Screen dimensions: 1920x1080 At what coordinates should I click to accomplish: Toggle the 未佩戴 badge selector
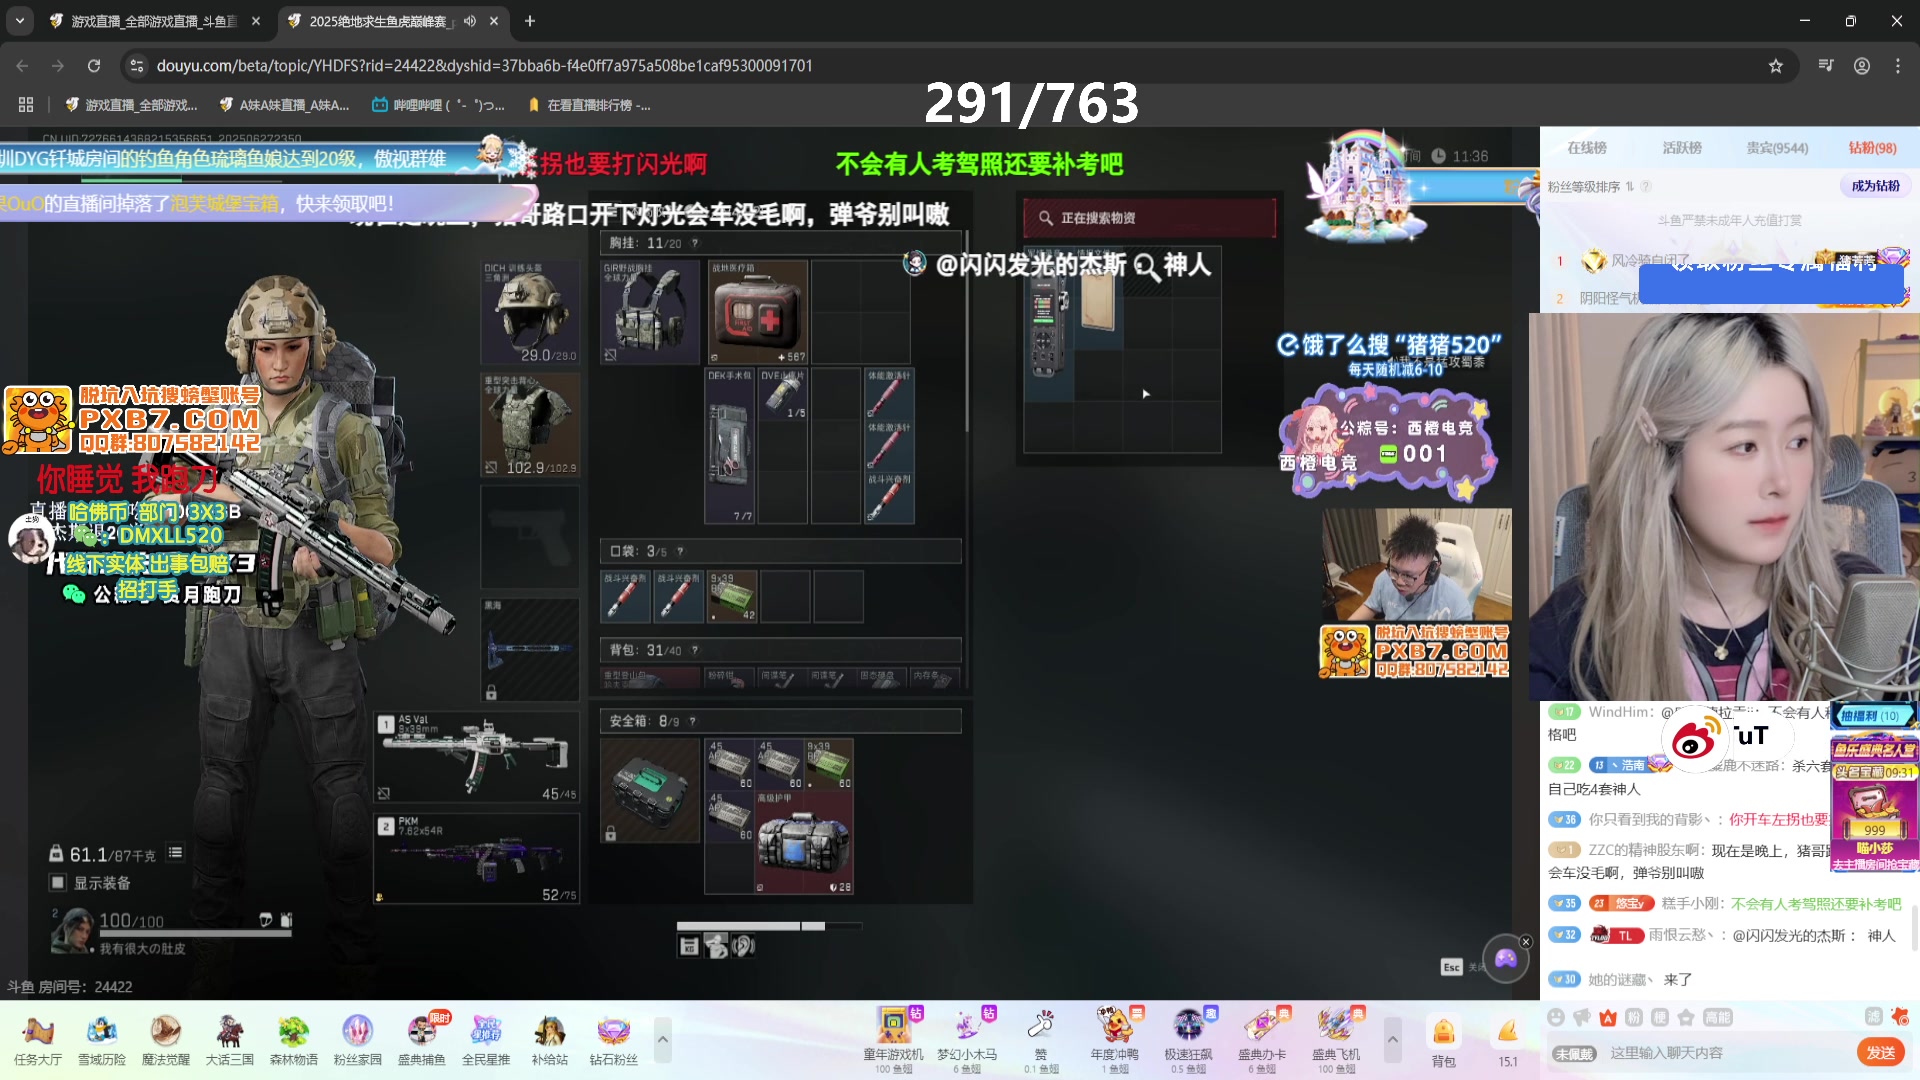(1574, 1054)
